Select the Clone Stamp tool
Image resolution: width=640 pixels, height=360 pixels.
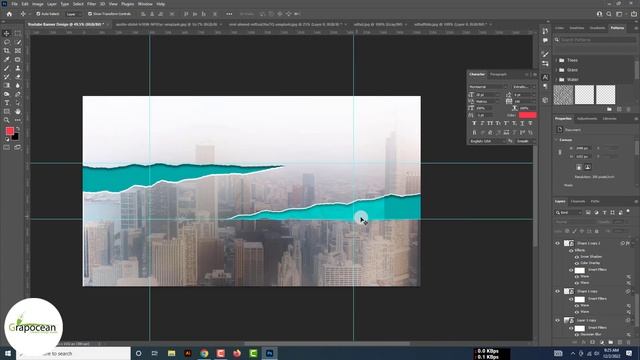coord(18,68)
